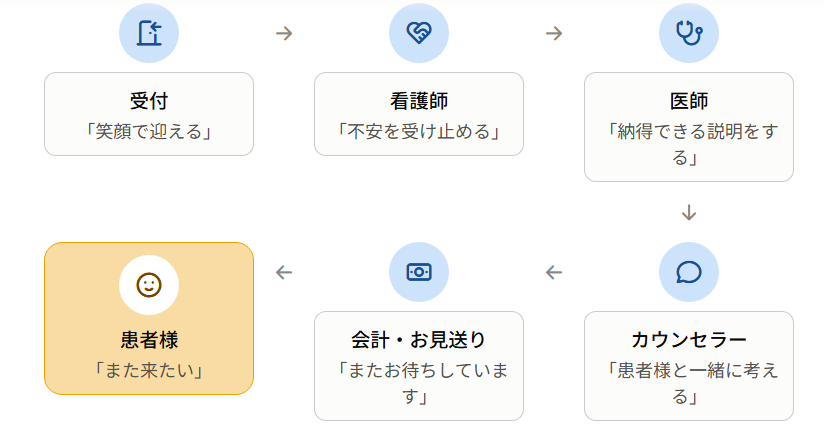Click the stethoscope doctor icon
824x431 pixels.
689,33
